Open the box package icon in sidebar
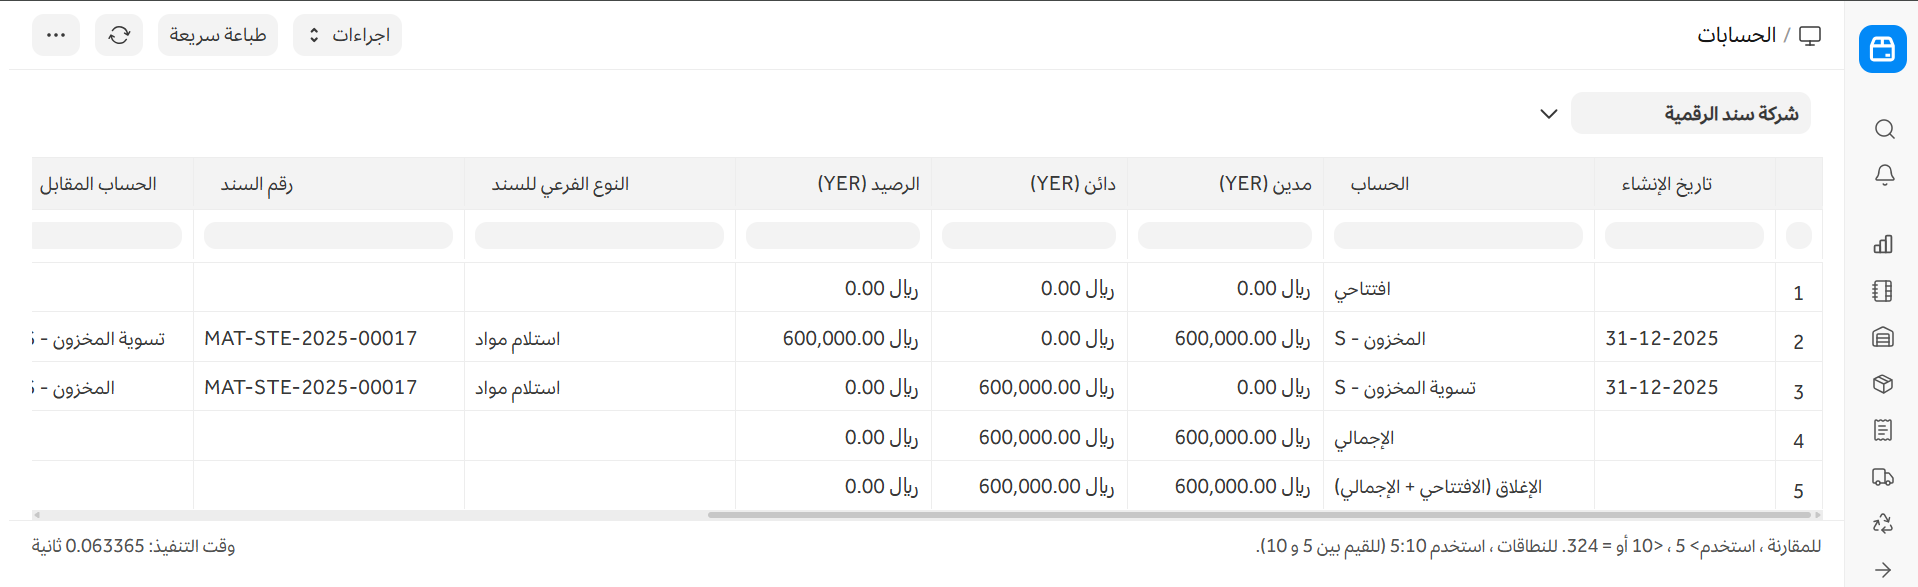The image size is (1918, 587). (1883, 384)
